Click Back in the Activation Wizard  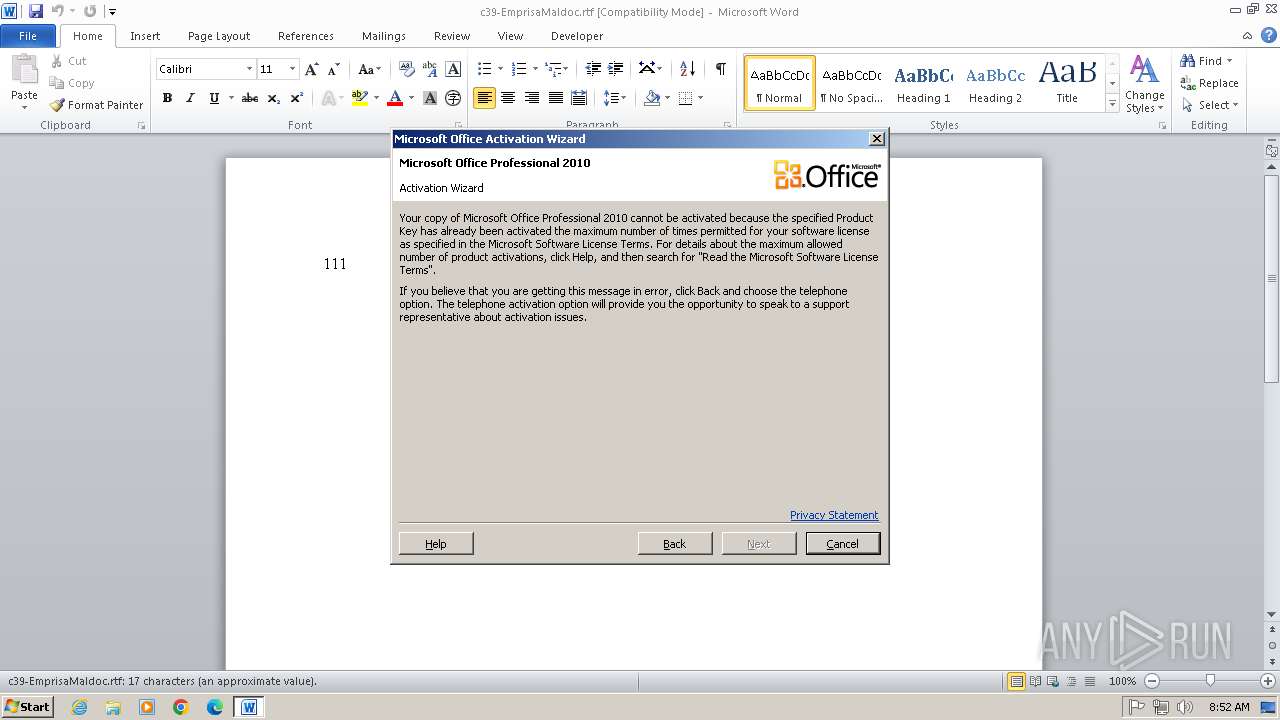pyautogui.click(x=675, y=543)
